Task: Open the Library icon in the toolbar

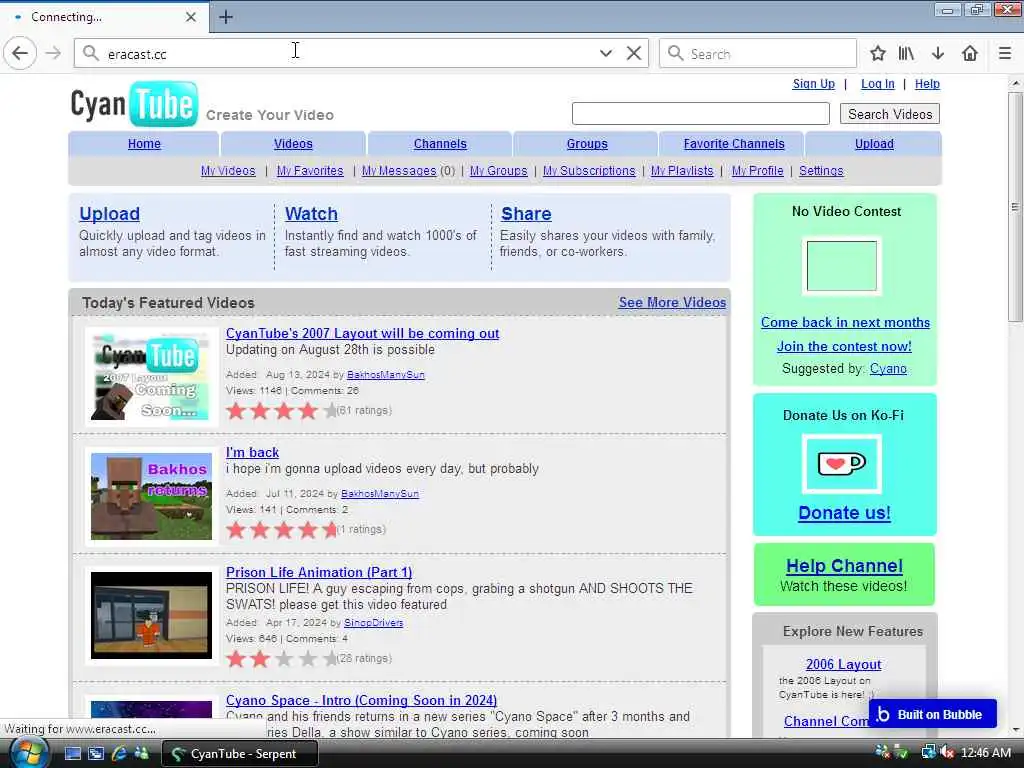Action: [906, 54]
